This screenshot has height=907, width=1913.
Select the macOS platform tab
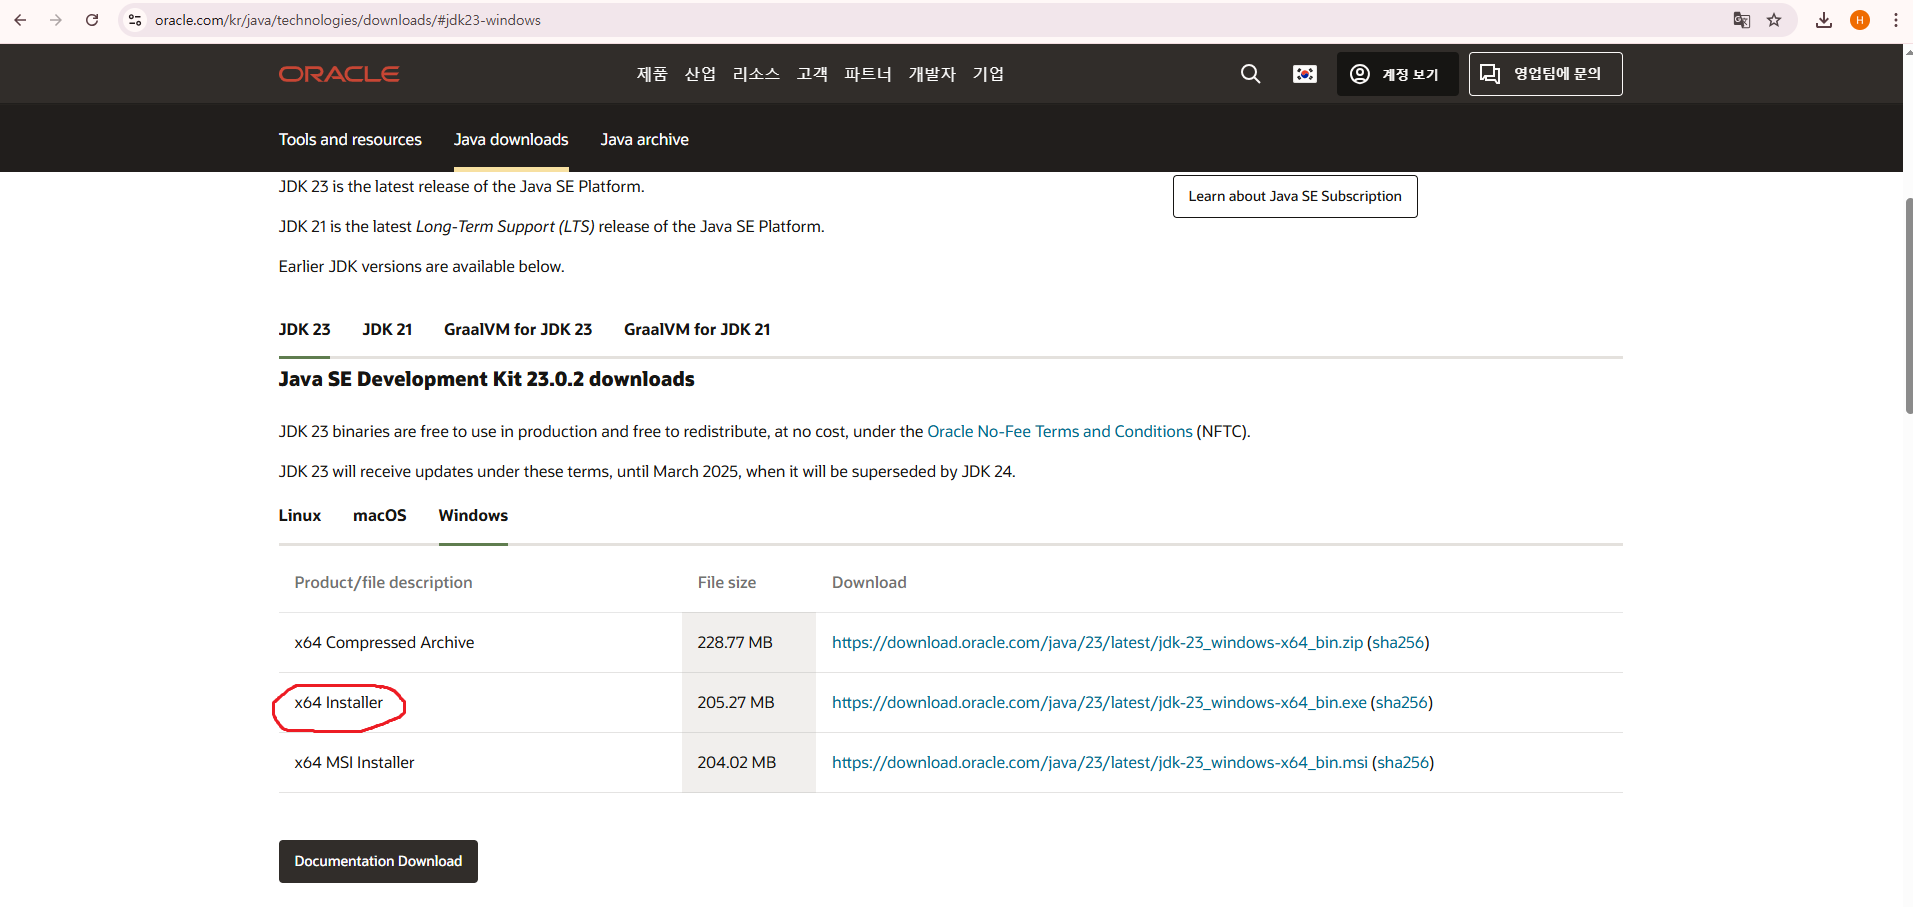(x=380, y=516)
